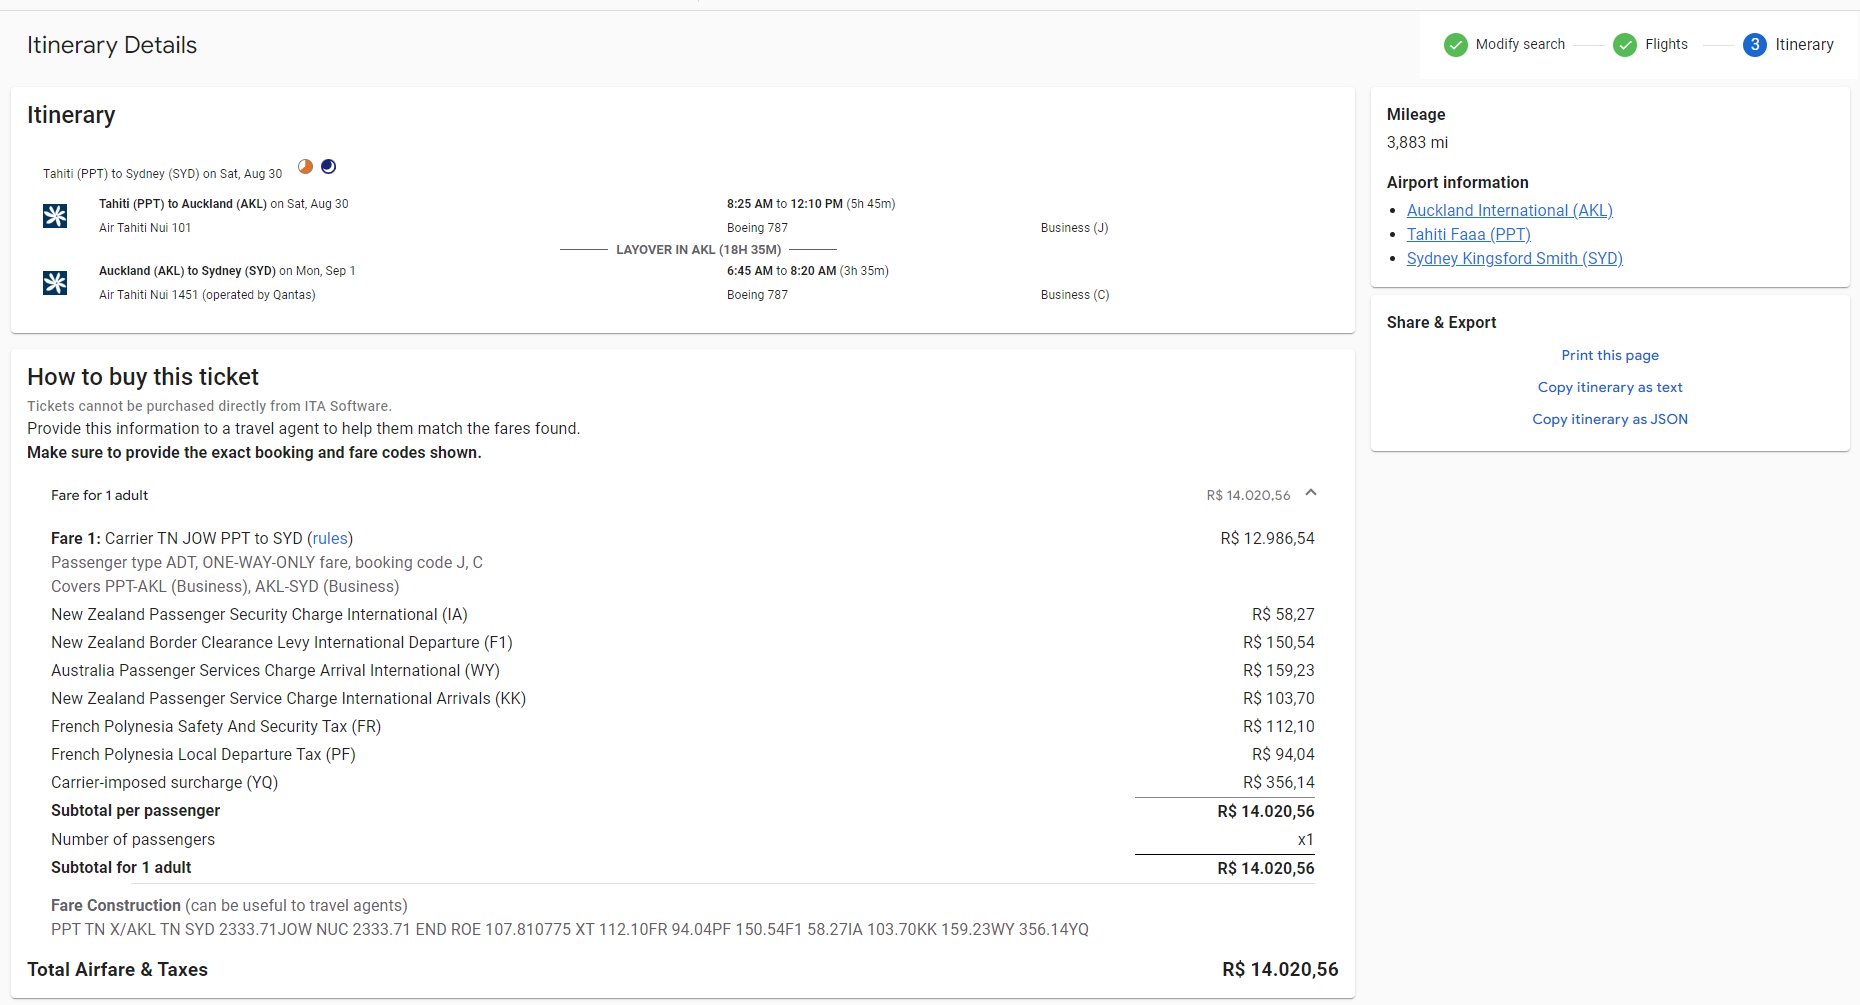Click the Number of passengers x1 value
Screen dimensions: 1860x1005
coord(1306,839)
